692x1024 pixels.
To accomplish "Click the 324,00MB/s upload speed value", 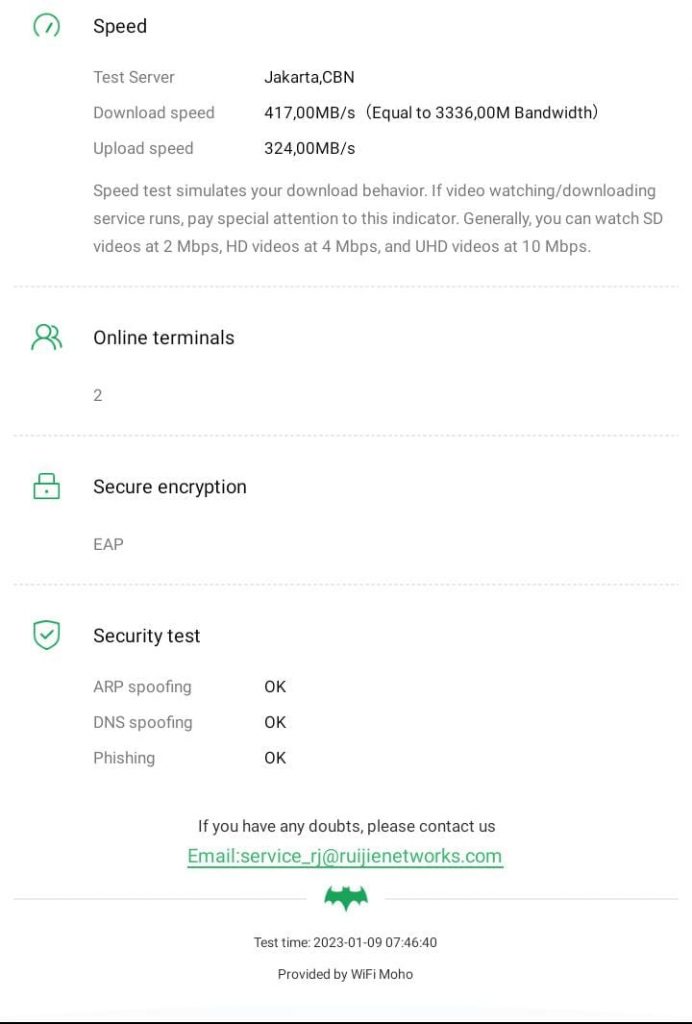I will click(310, 149).
